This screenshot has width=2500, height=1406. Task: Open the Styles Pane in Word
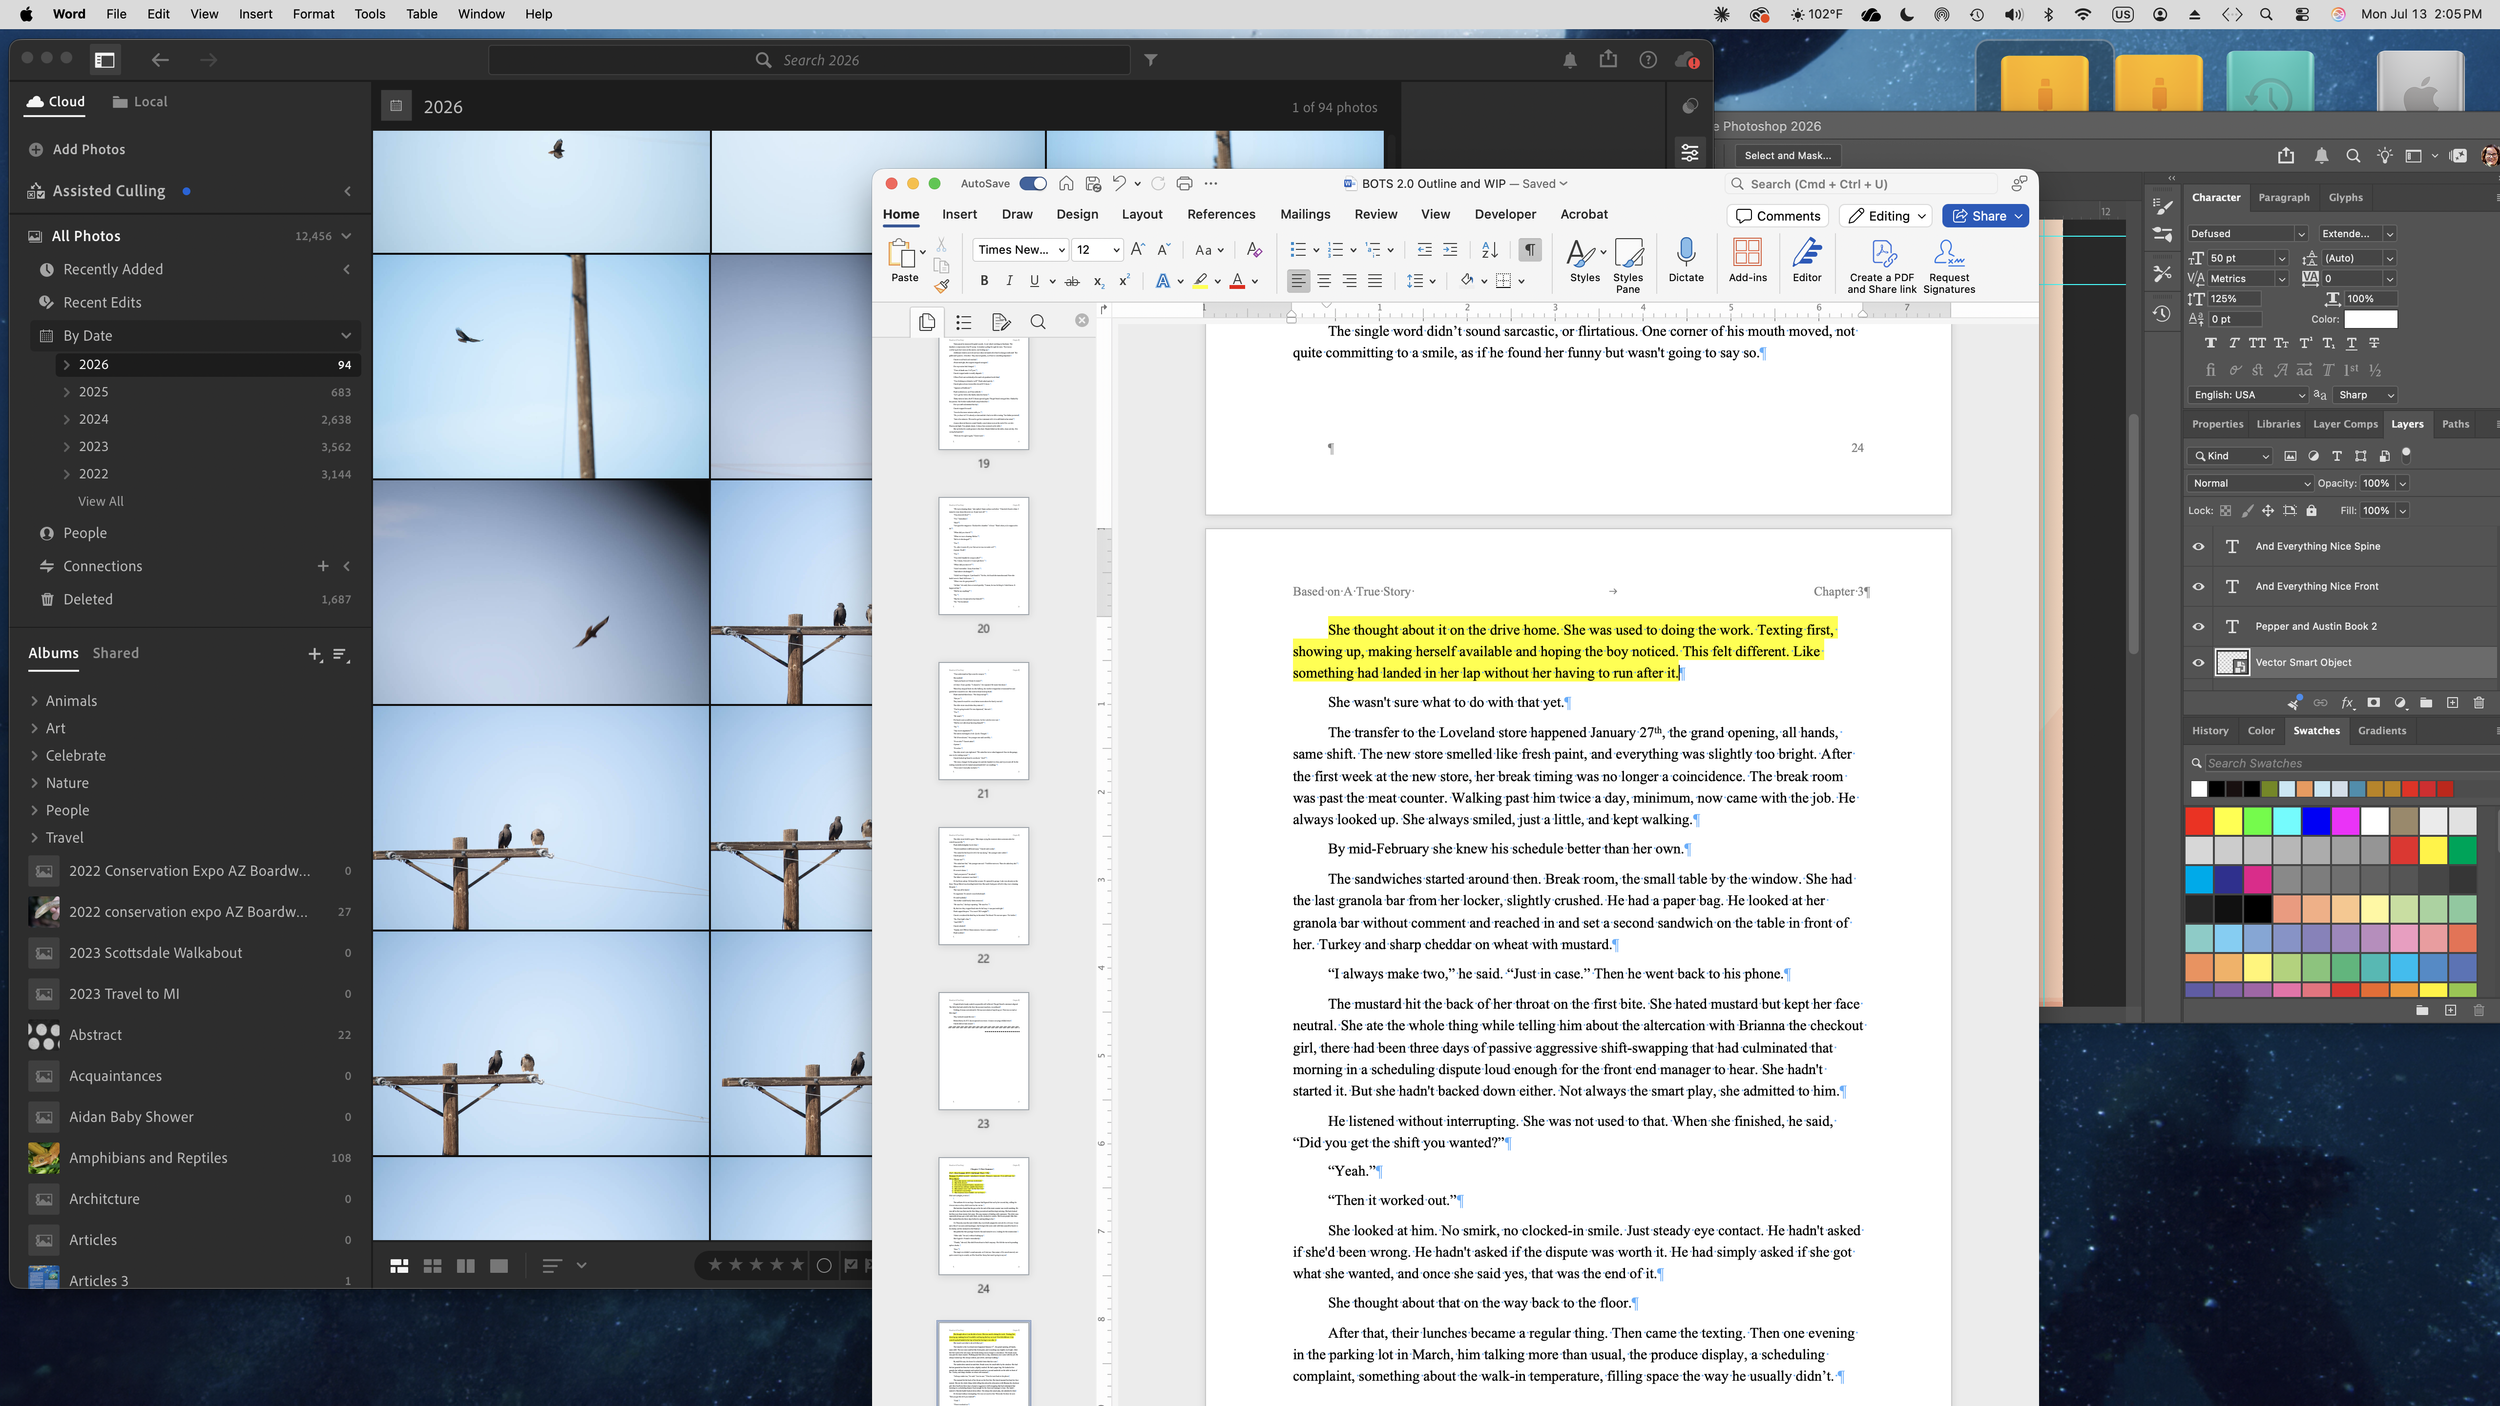point(1628,266)
